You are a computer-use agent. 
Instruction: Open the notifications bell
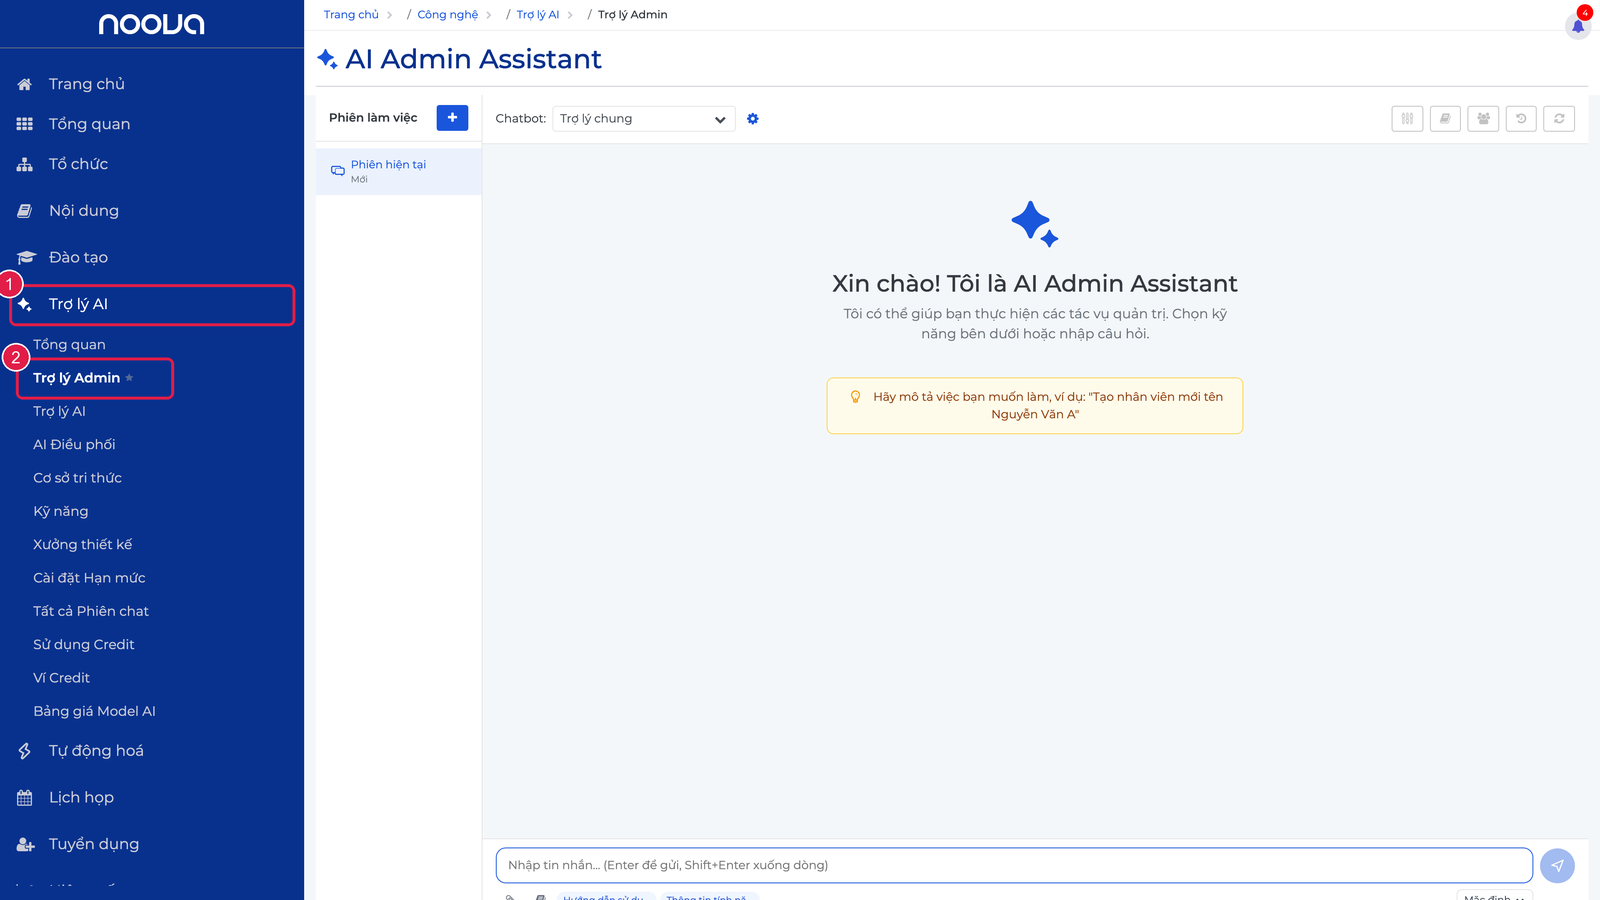pos(1578,26)
